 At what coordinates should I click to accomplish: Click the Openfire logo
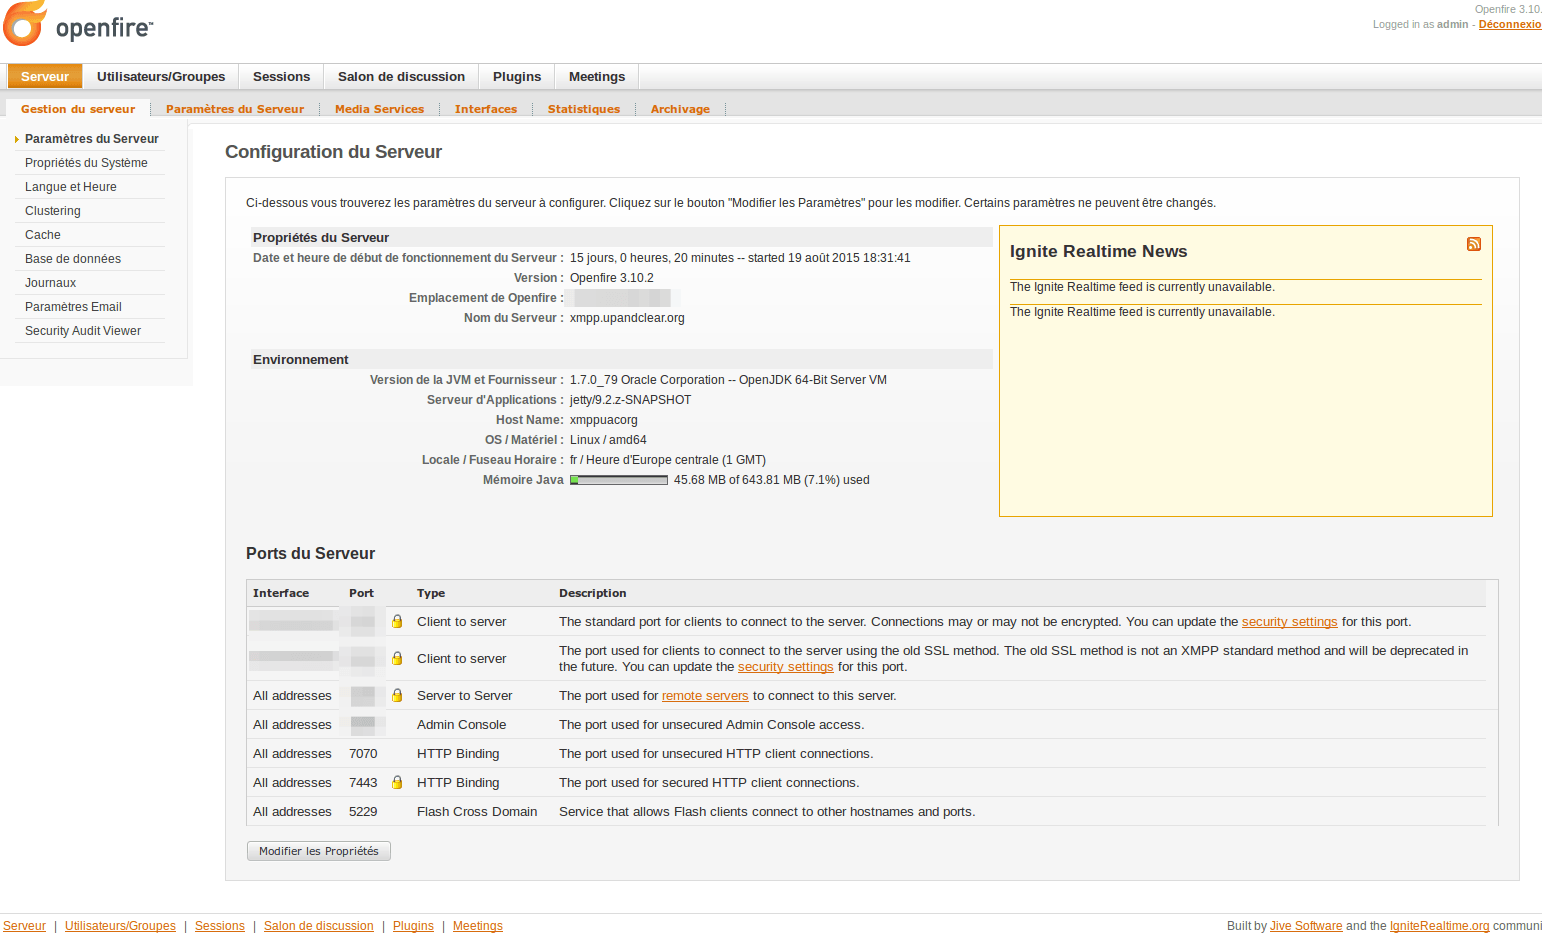pos(78,24)
